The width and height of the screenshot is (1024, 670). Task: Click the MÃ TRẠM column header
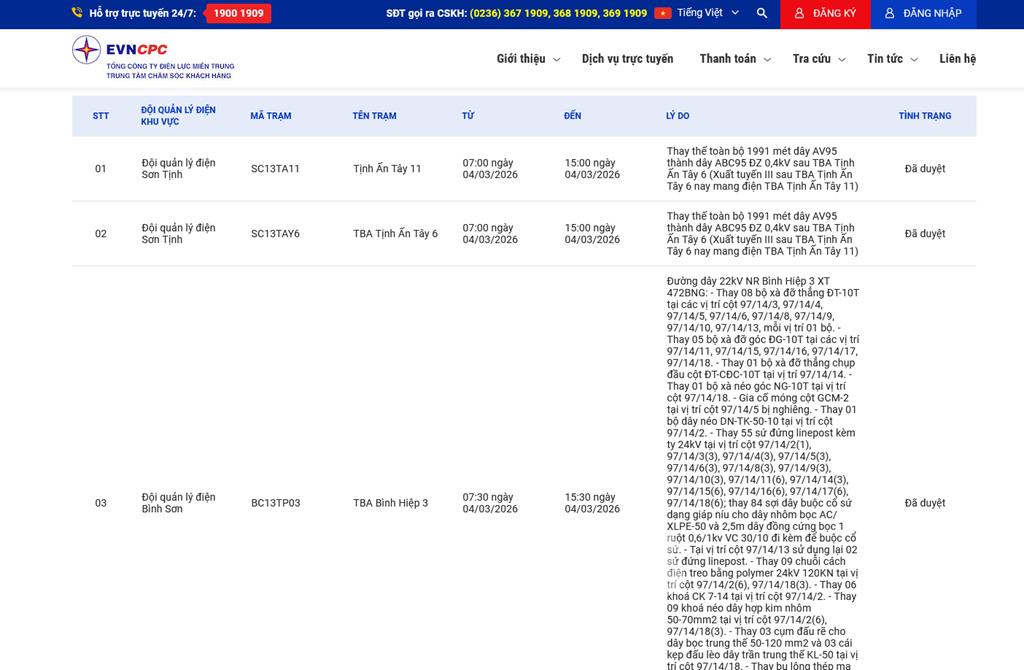pyautogui.click(x=271, y=116)
